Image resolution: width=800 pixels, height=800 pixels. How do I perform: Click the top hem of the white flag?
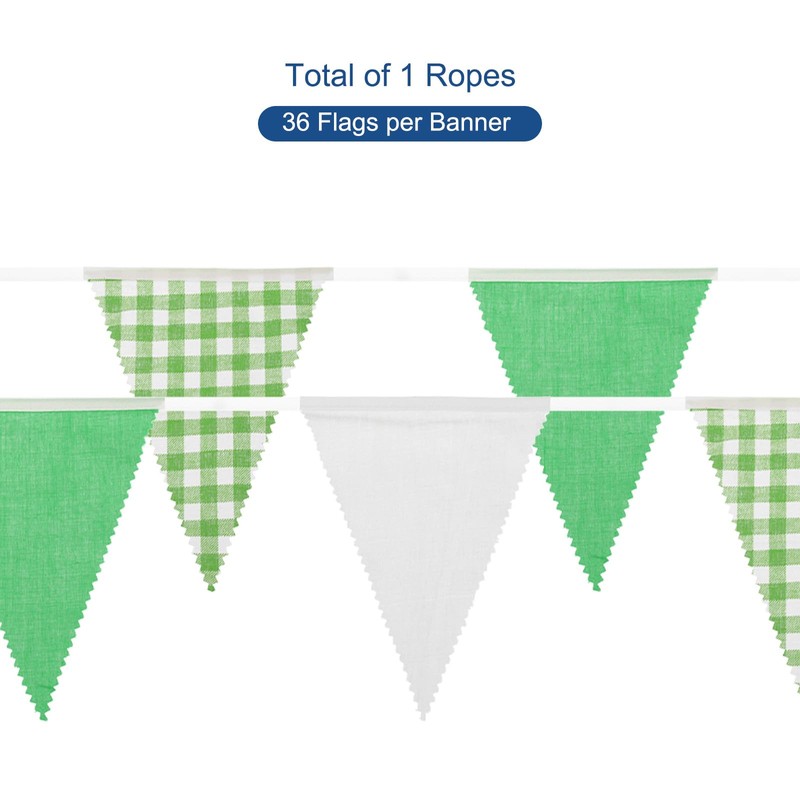pyautogui.click(x=425, y=403)
